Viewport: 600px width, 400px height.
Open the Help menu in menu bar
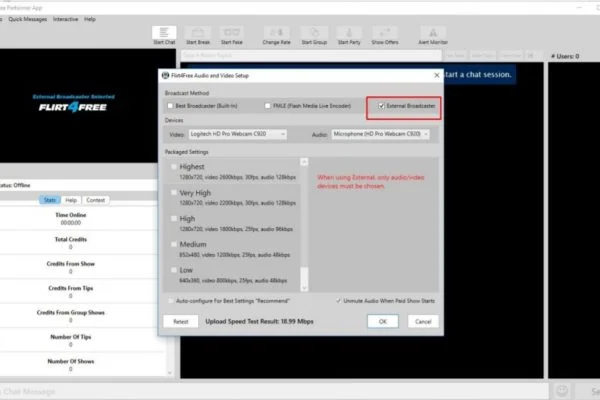point(90,19)
